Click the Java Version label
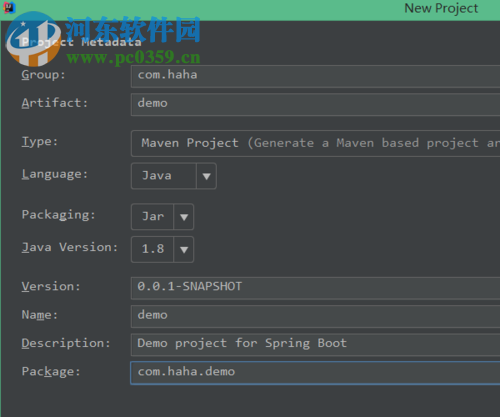This screenshot has width=500, height=417. (70, 247)
